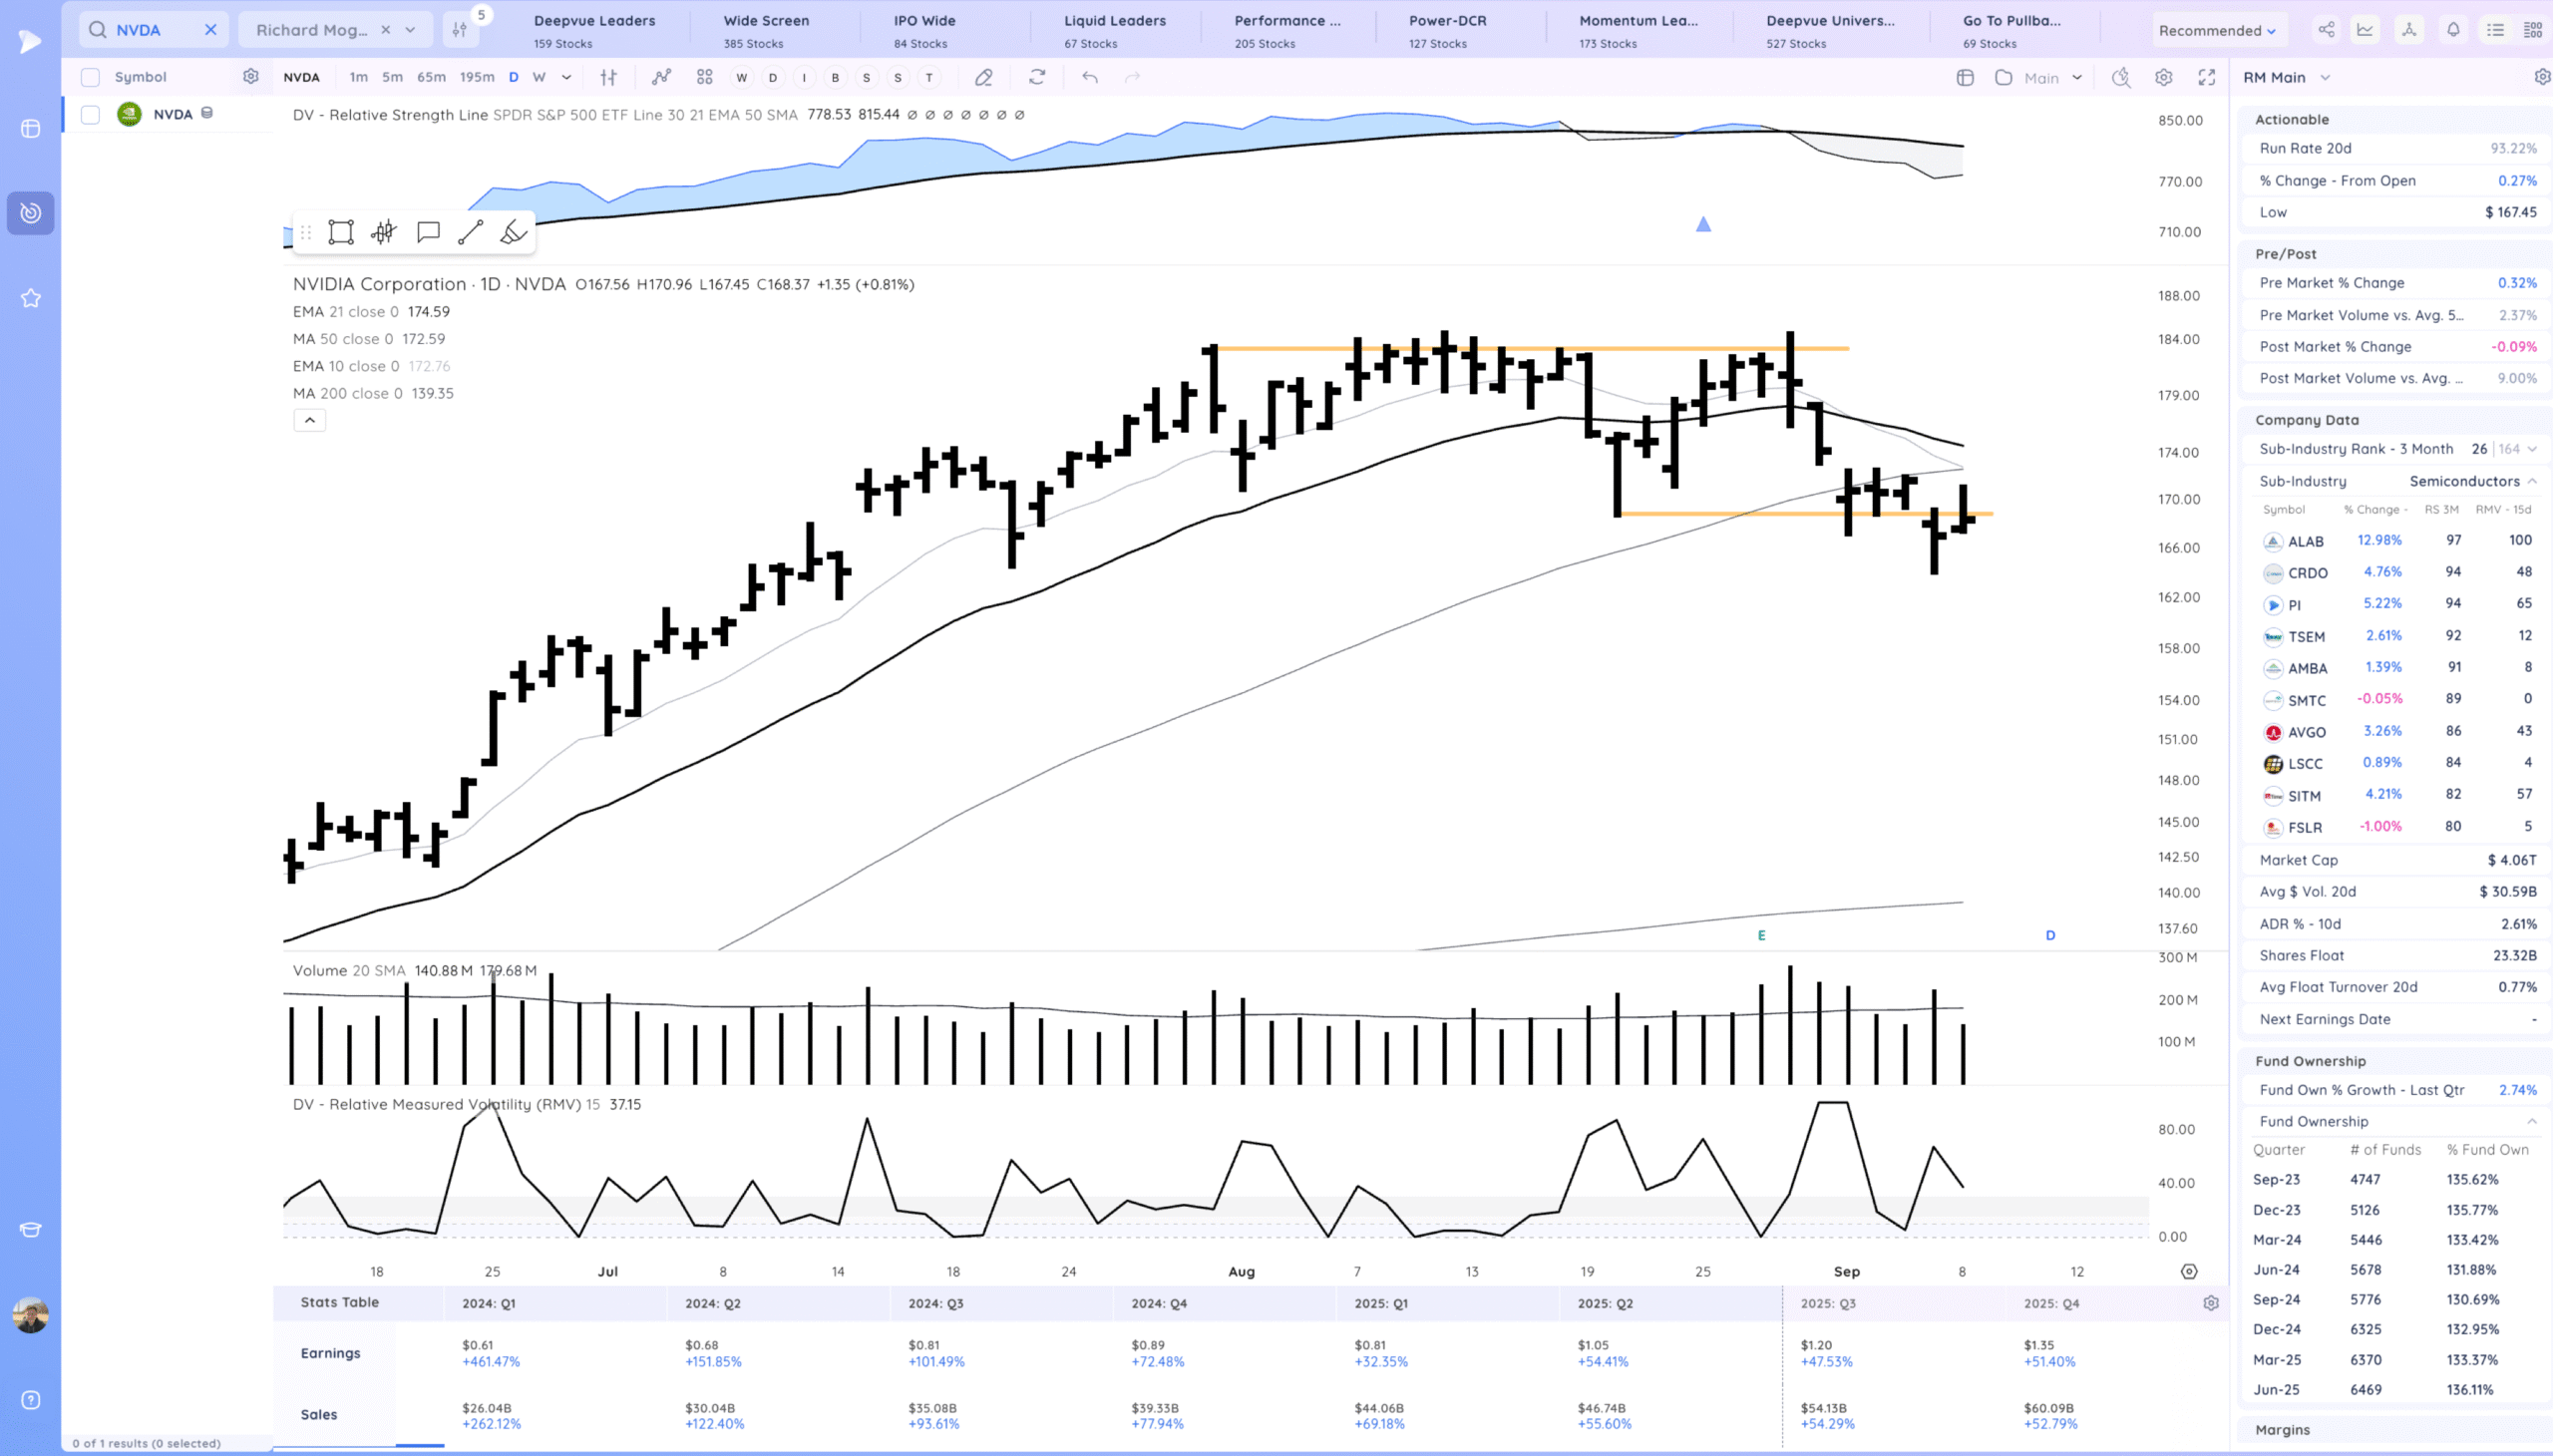Toggle the T circle marker button
Screen dimensions: 2553x1456
[929, 77]
